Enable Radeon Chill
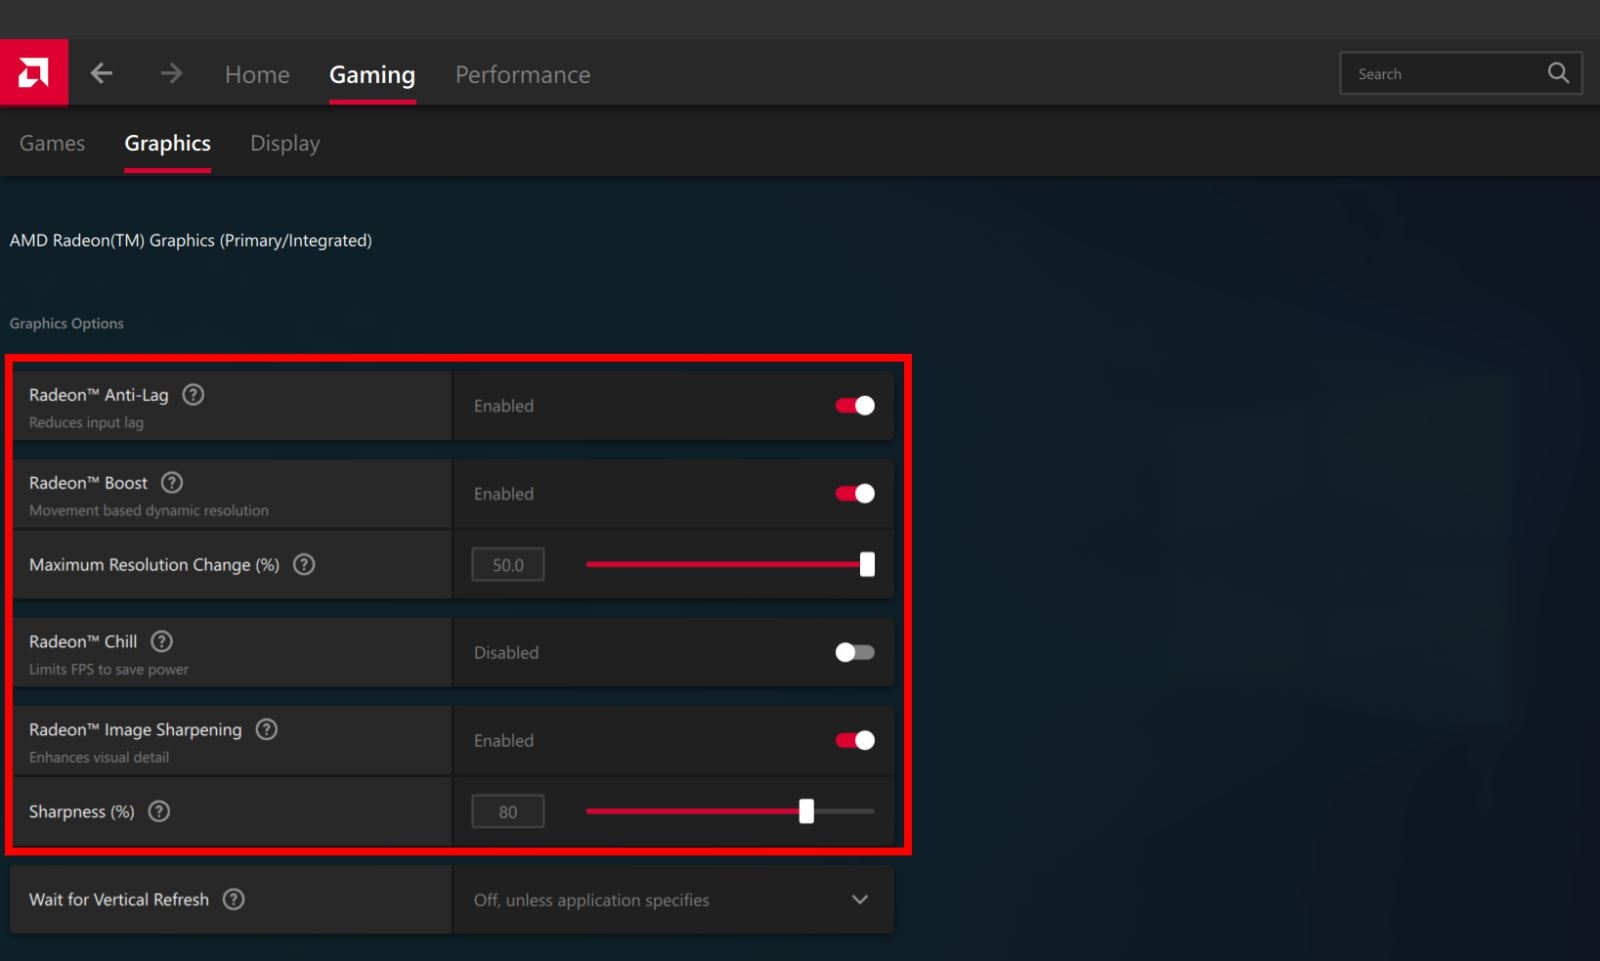Viewport: 1600px width, 961px height. pyautogui.click(x=854, y=652)
